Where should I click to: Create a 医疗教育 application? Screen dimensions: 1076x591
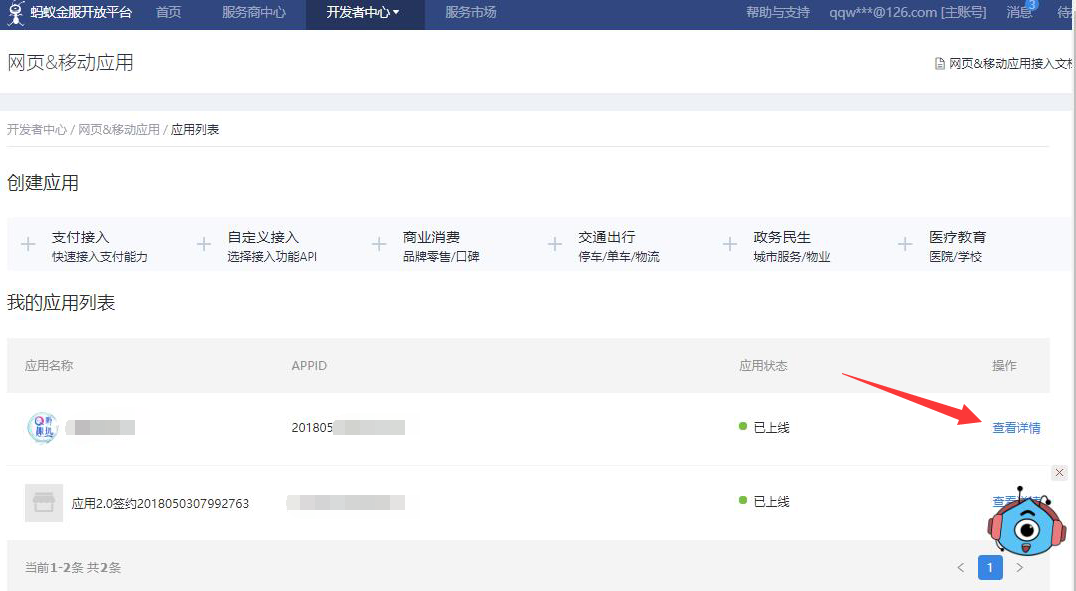pyautogui.click(x=905, y=245)
